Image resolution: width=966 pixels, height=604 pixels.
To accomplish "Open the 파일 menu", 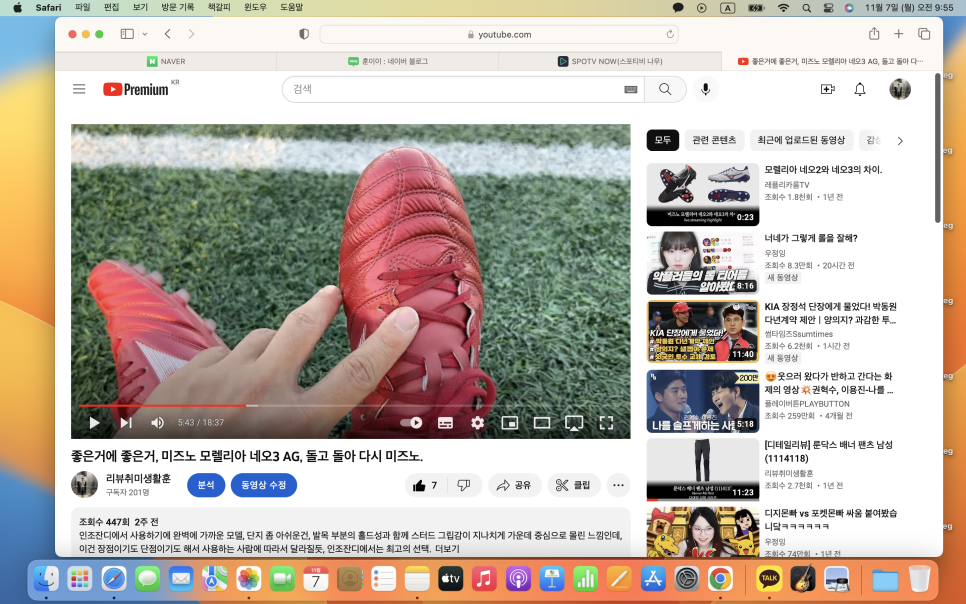I will (83, 7).
